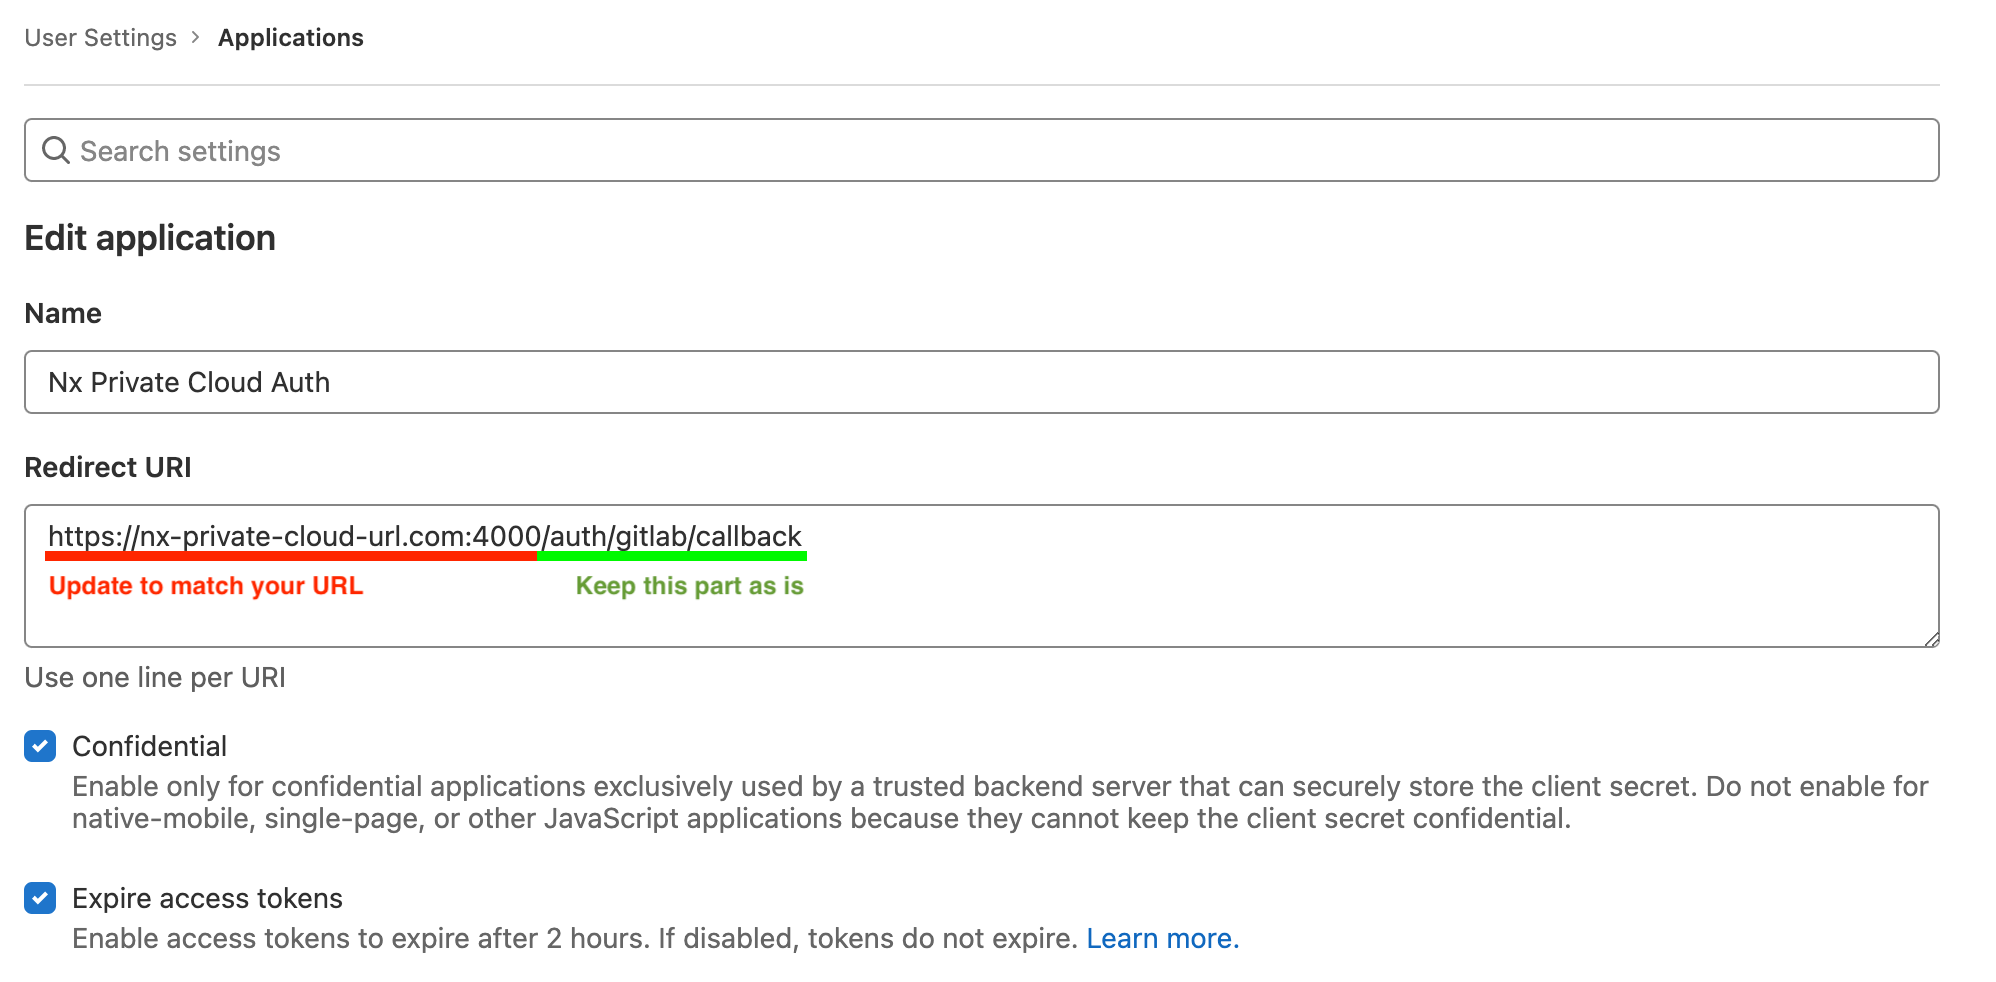This screenshot has height=982, width=1996.
Task: Click the red 'Update to match your URL' note
Action: pyautogui.click(x=206, y=586)
